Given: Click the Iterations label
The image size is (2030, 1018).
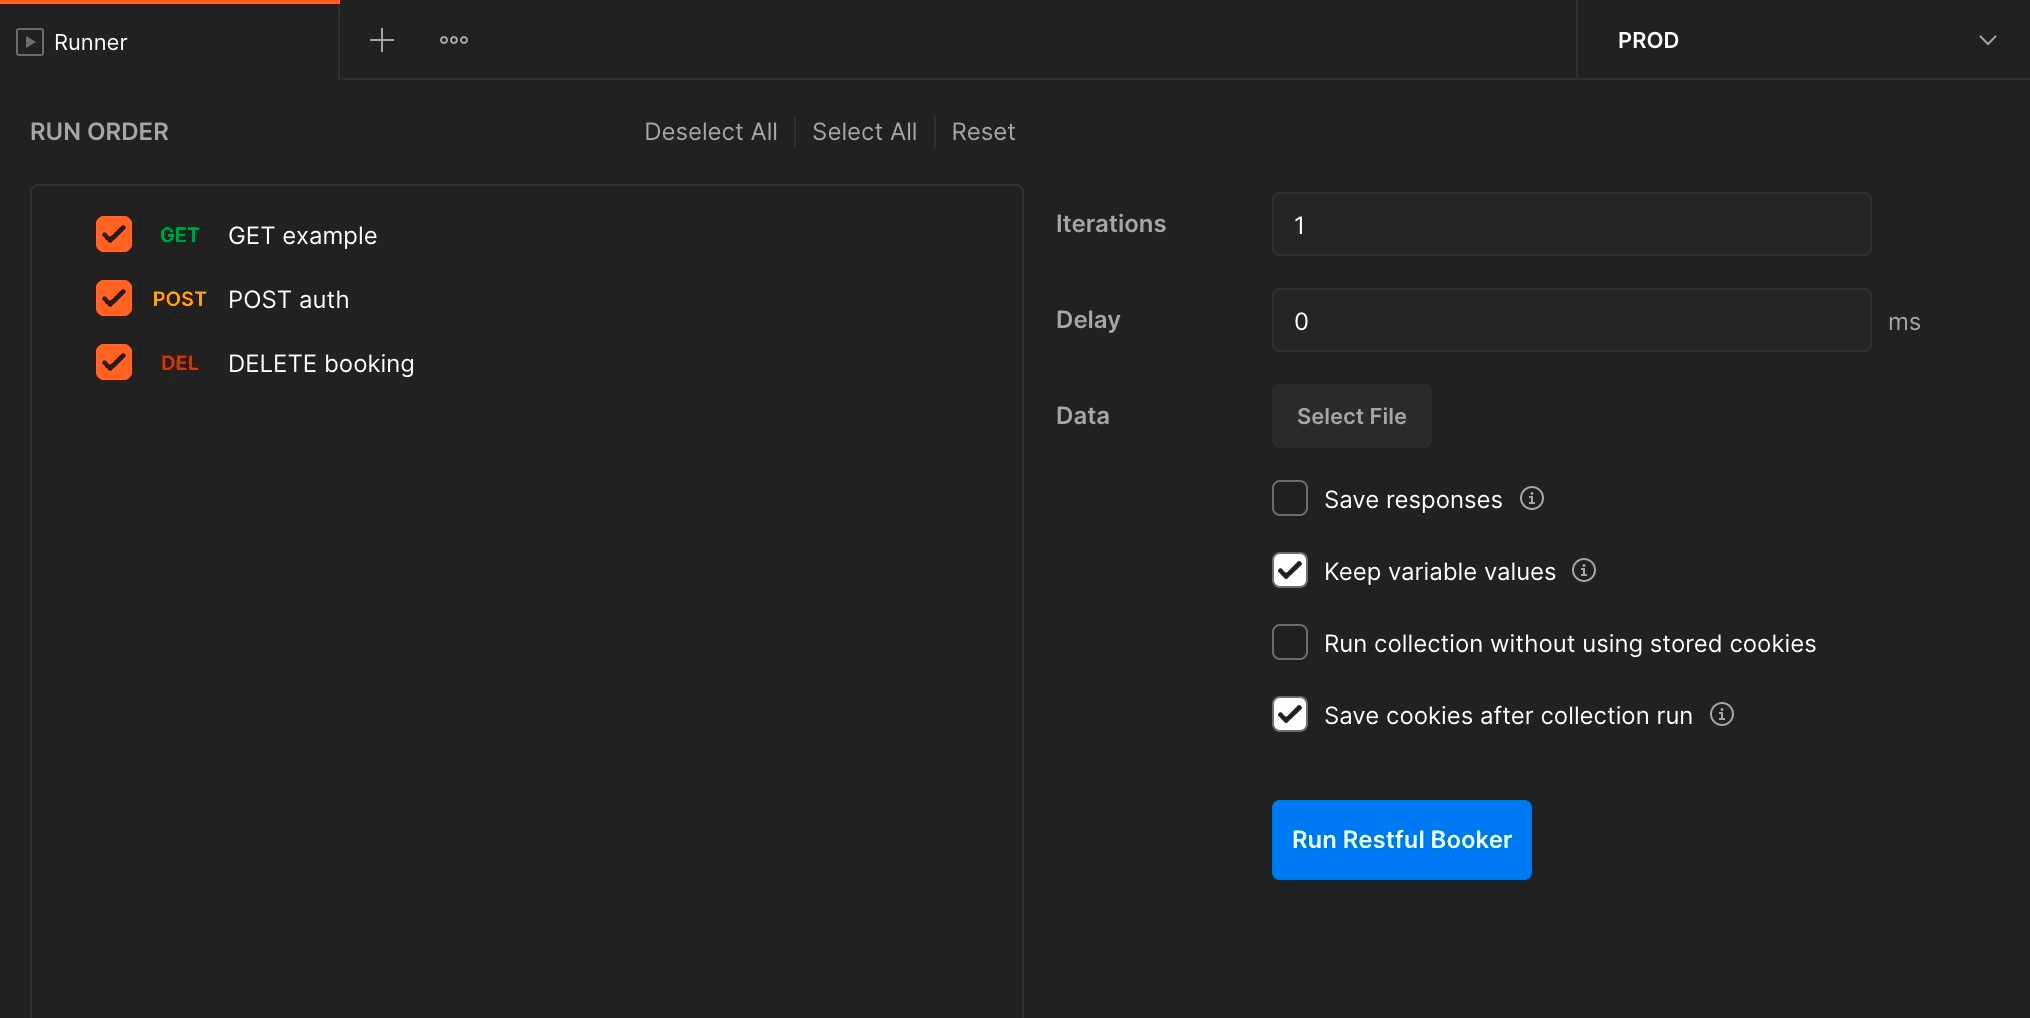Looking at the screenshot, I should [x=1111, y=224].
